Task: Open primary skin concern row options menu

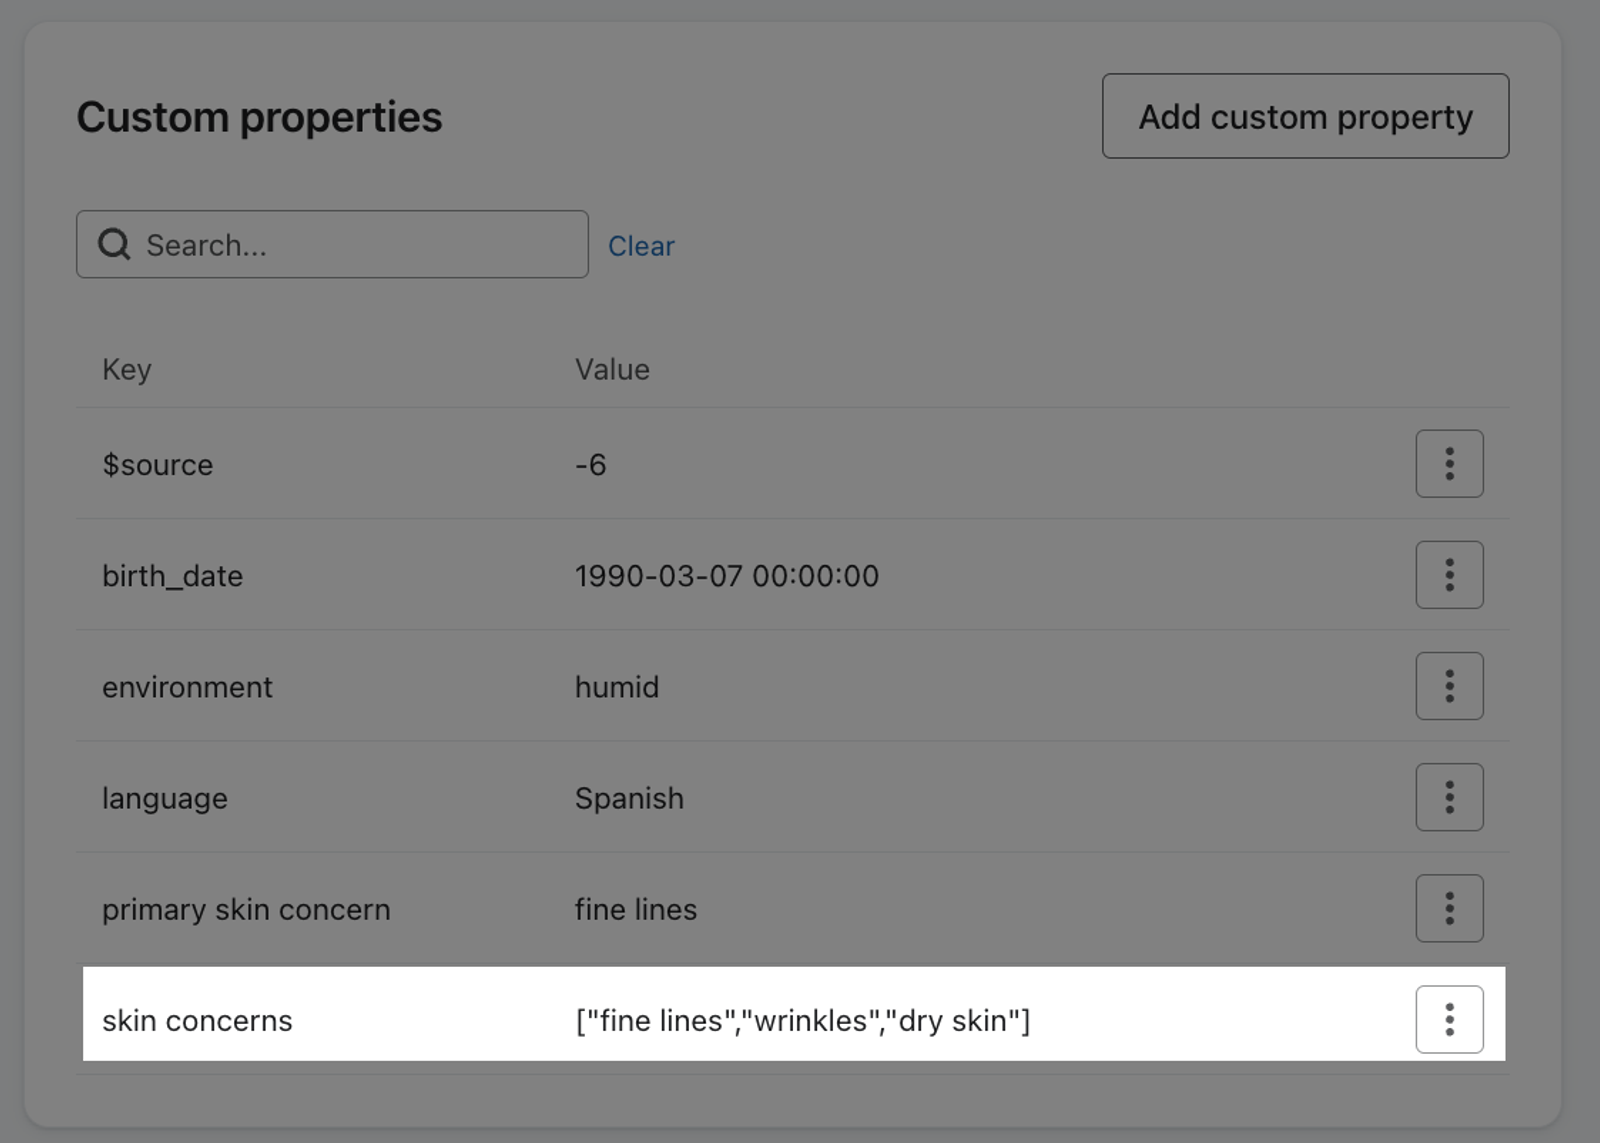Action: click(1449, 908)
